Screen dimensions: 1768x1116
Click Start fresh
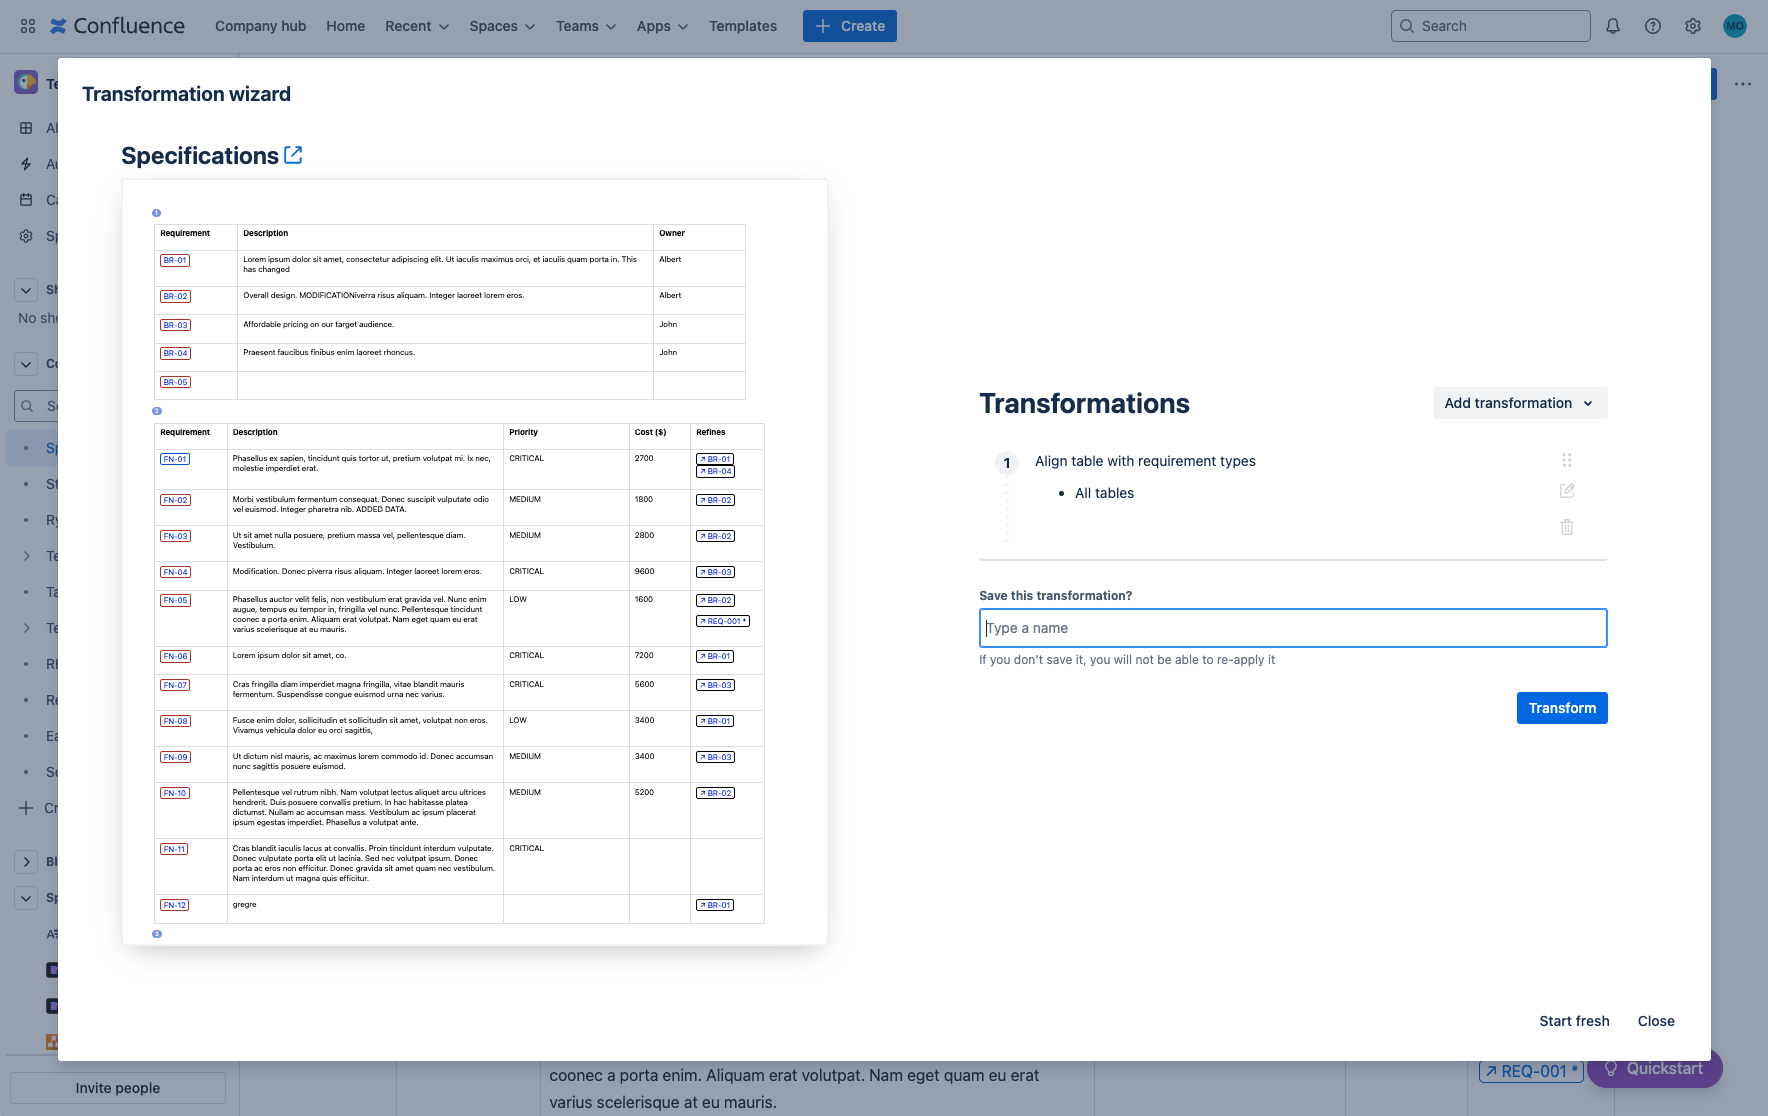point(1574,1021)
